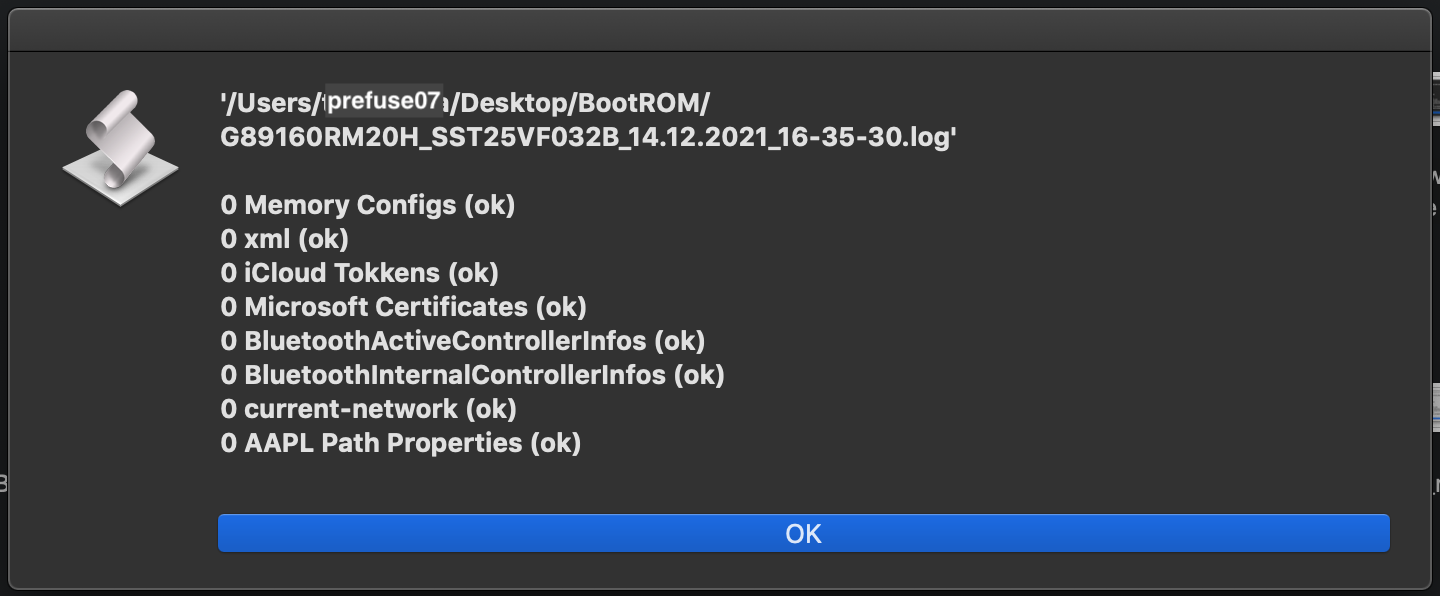
Task: Click the '0 Microsoft Certificates (ok)' line
Action: (403, 307)
